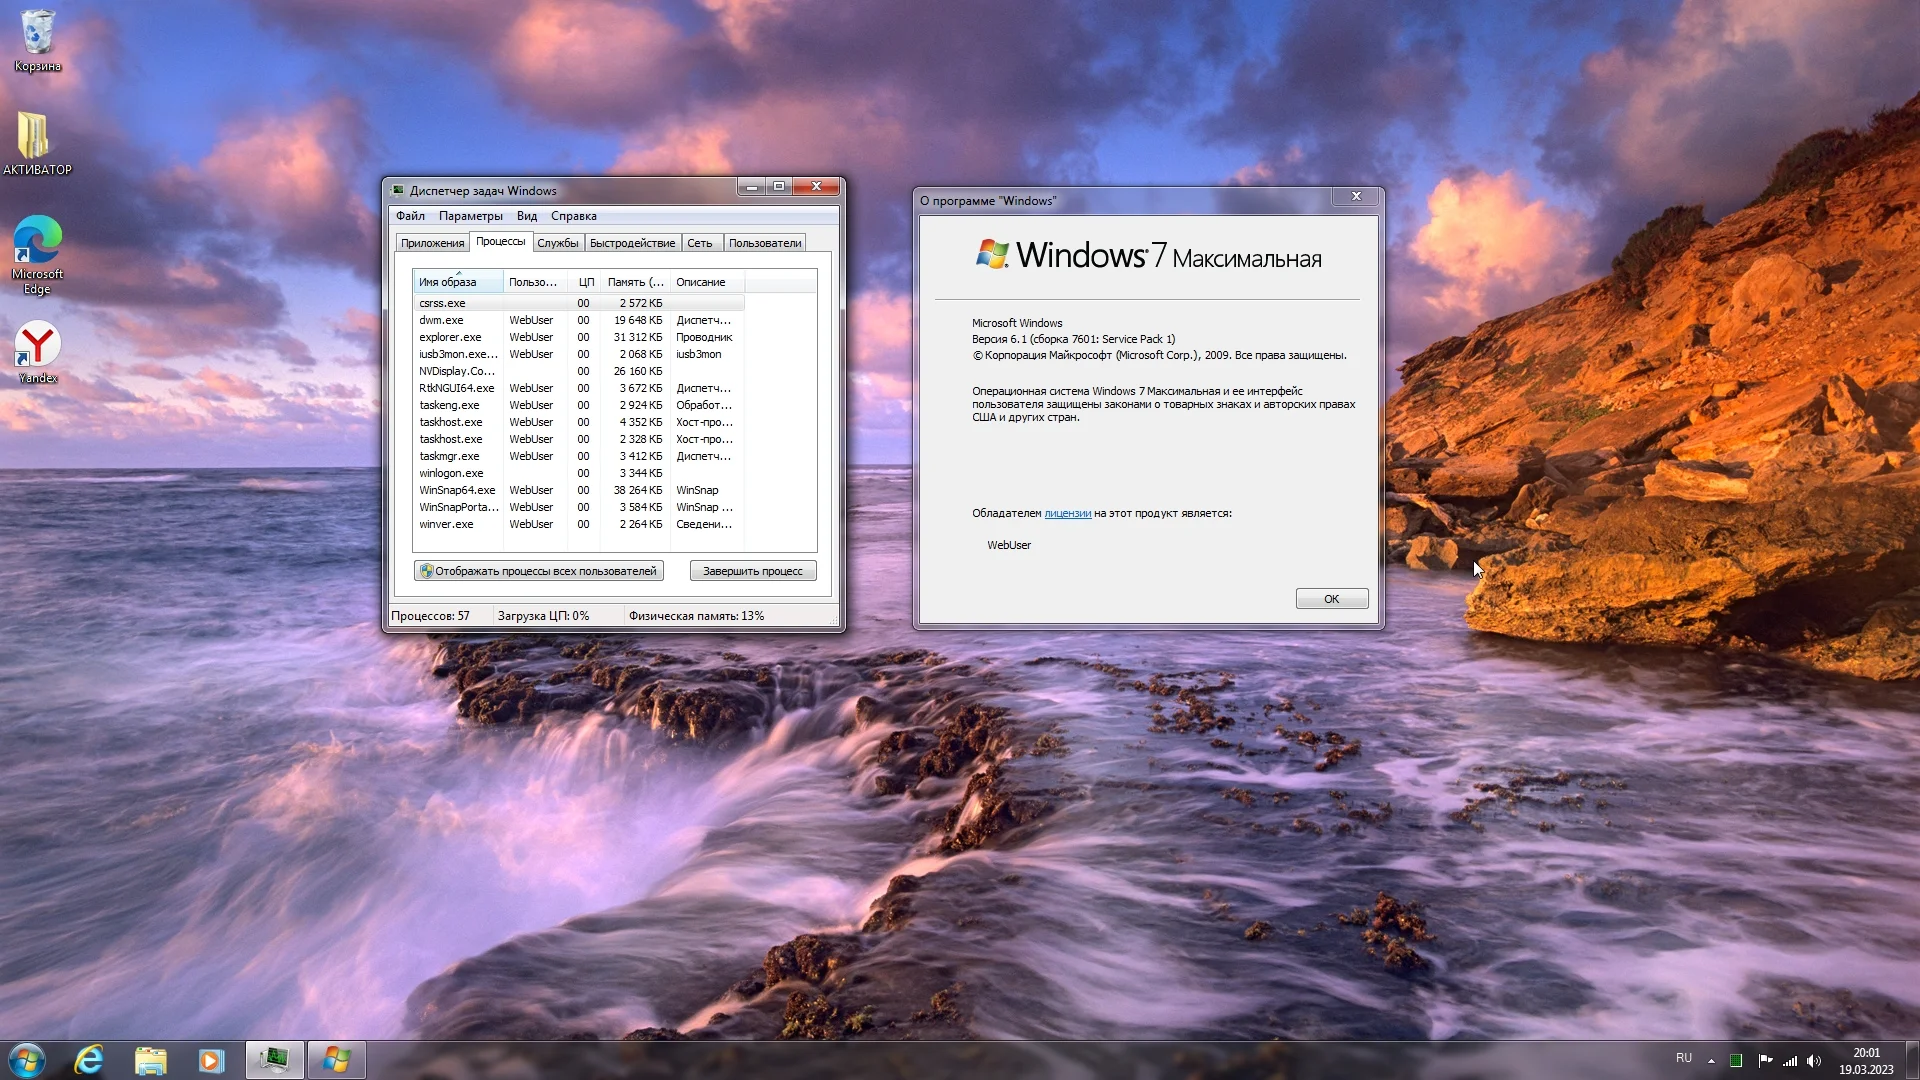Viewport: 1920px width, 1080px height.
Task: Open the лицензии license link
Action: click(1067, 513)
